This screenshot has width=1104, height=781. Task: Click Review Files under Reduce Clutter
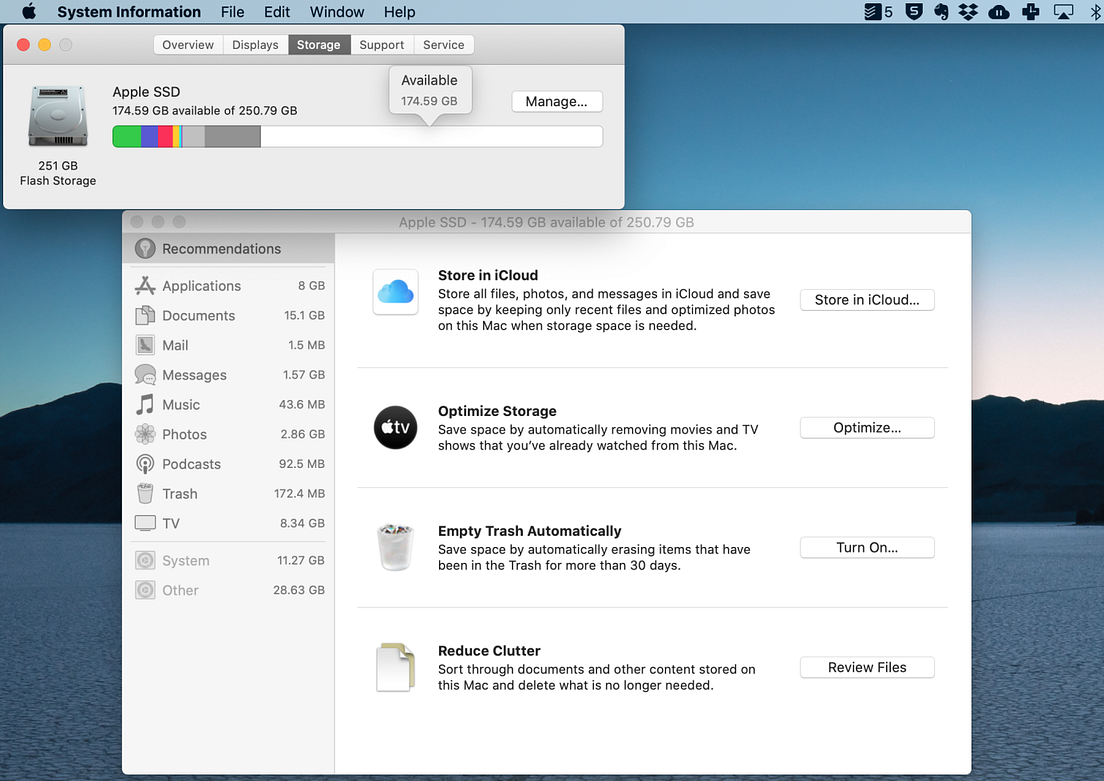pyautogui.click(x=866, y=667)
